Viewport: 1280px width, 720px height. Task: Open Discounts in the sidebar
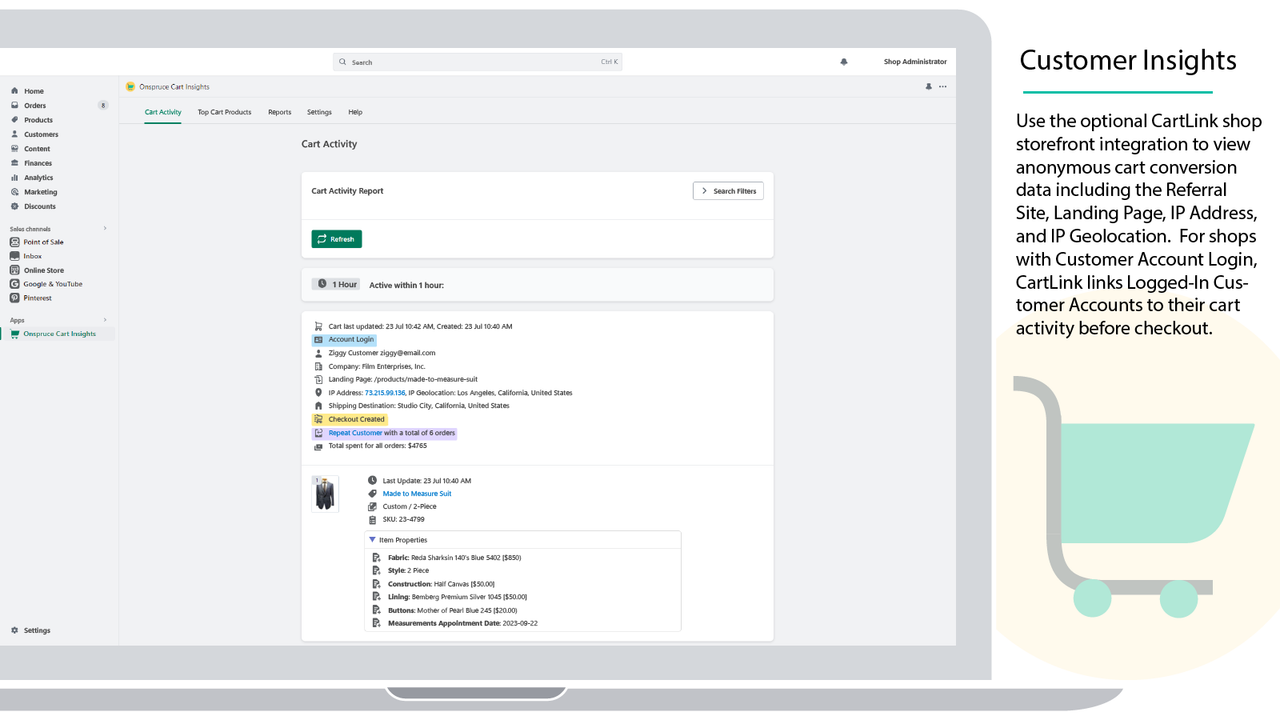[x=40, y=206]
